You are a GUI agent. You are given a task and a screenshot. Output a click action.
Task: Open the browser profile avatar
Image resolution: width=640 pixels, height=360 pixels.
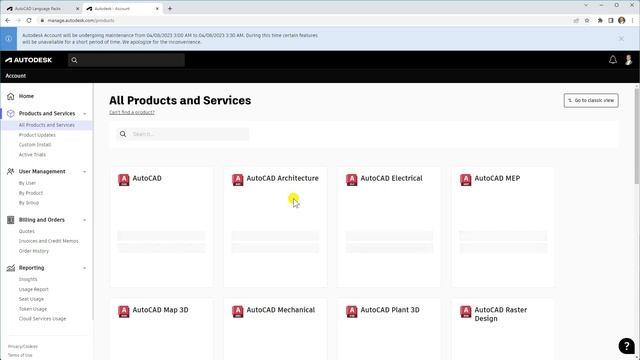coord(622,20)
